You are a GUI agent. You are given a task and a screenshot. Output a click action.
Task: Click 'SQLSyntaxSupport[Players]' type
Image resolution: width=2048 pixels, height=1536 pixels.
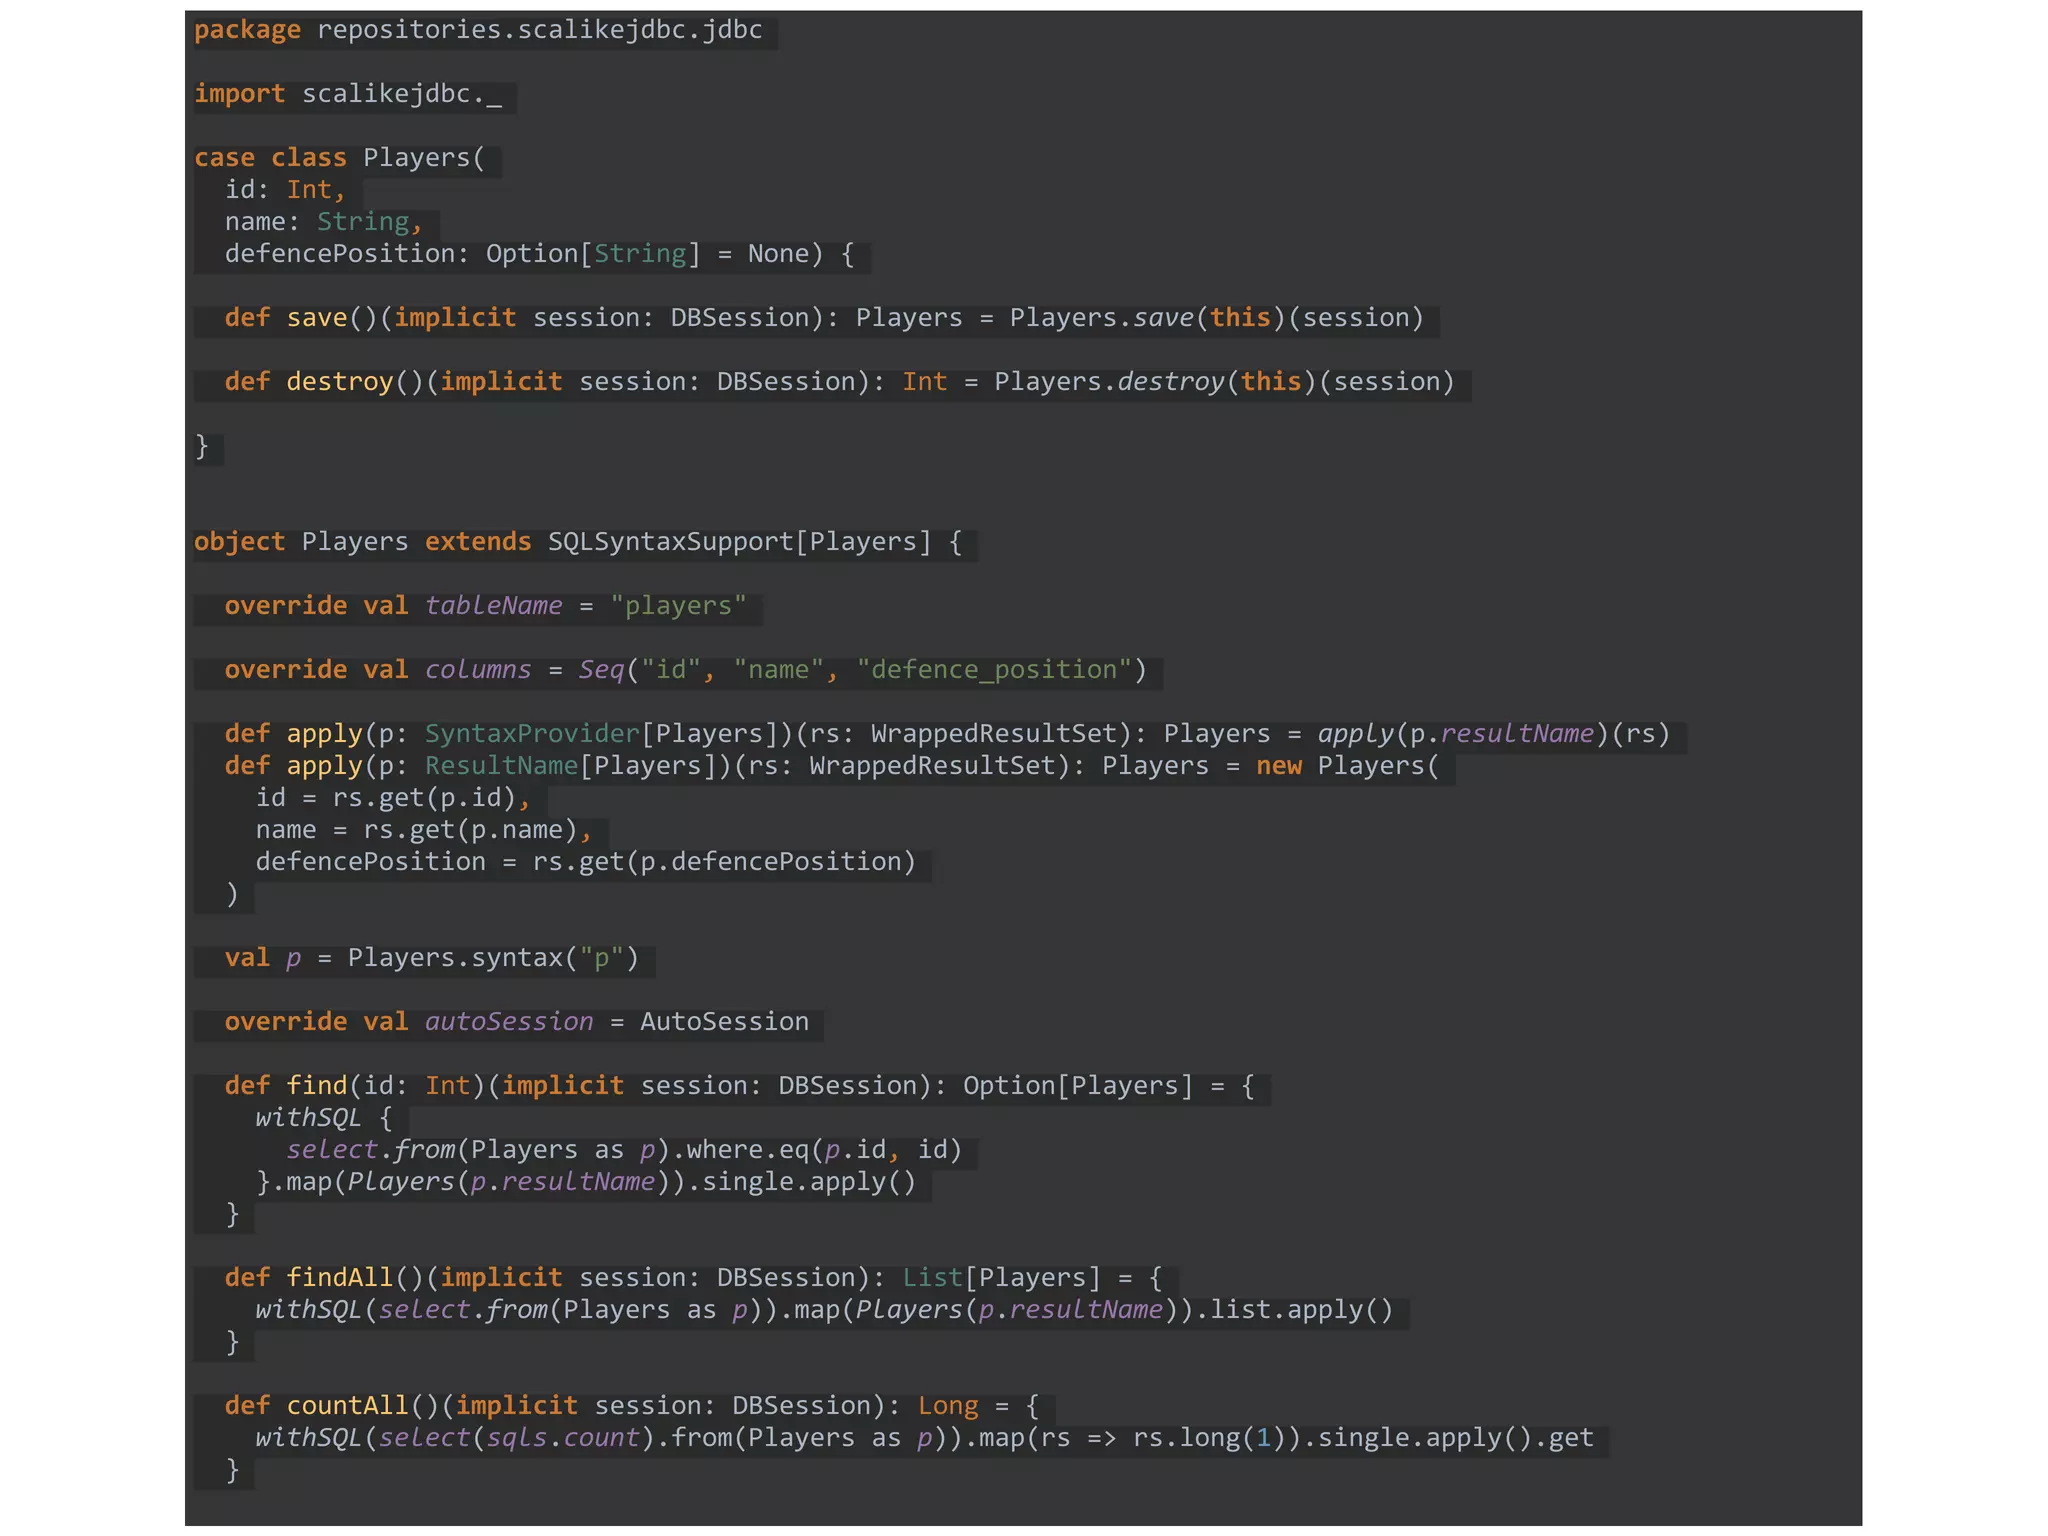click(740, 542)
